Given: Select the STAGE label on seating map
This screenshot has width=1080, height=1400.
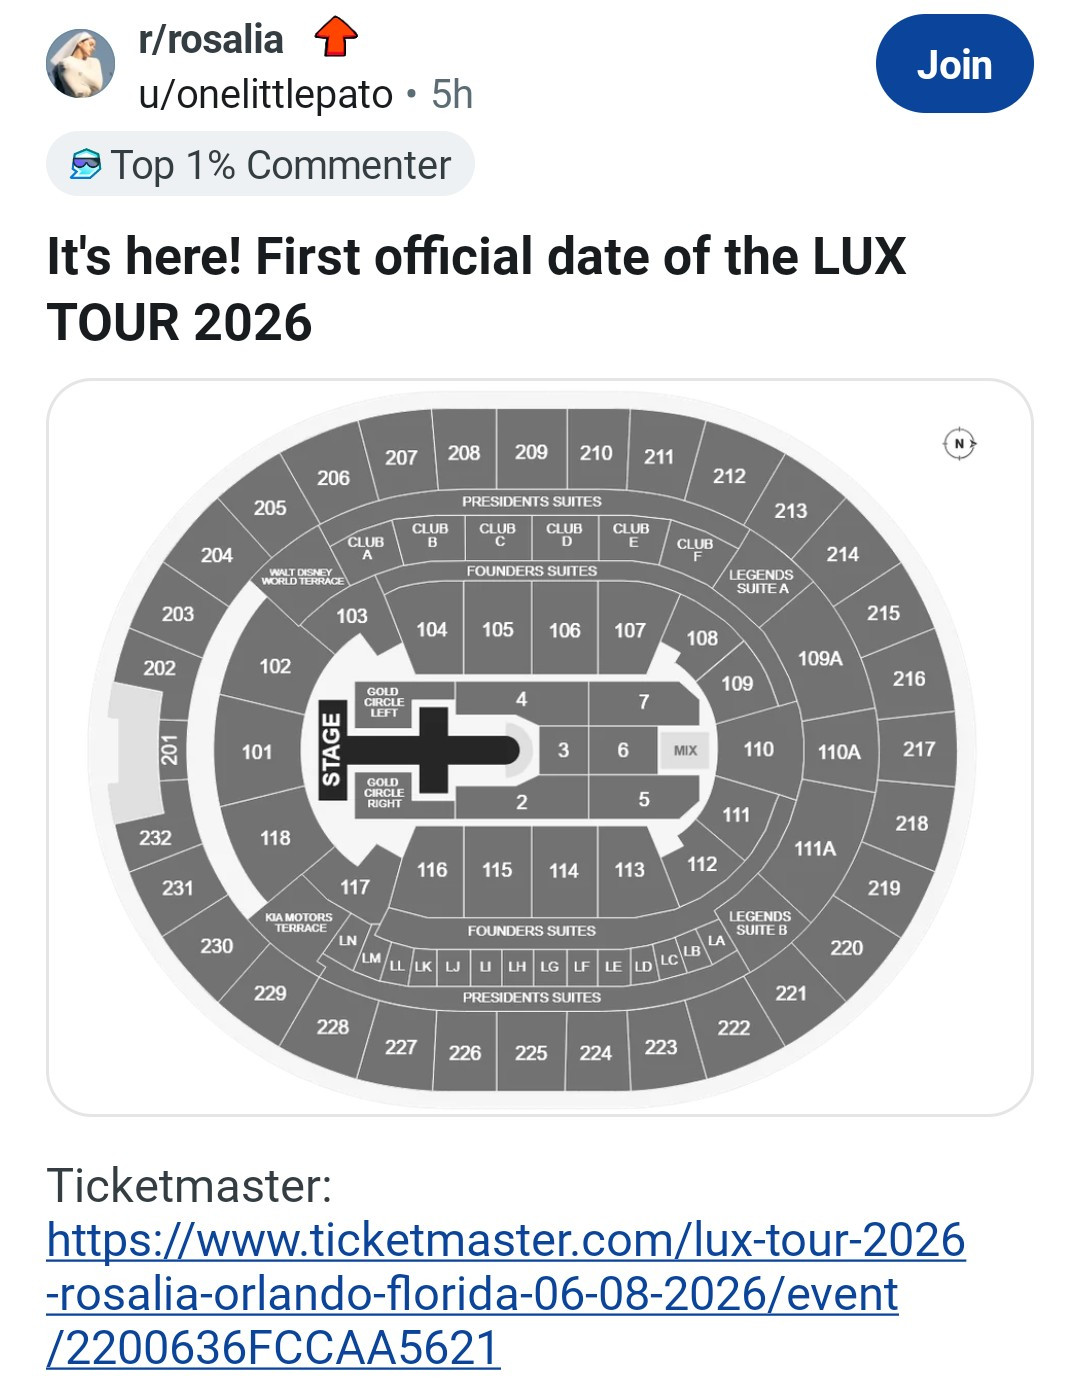Looking at the screenshot, I should 331,750.
